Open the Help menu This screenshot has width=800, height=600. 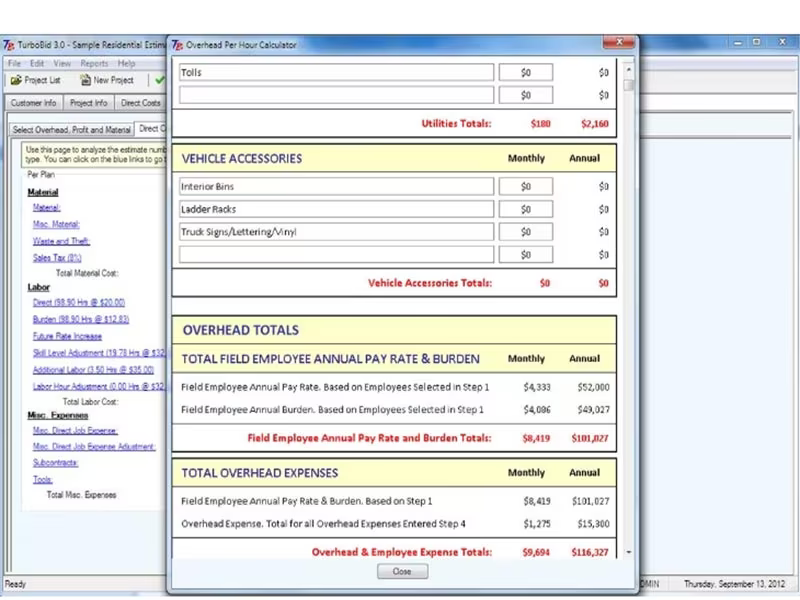pyautogui.click(x=126, y=63)
